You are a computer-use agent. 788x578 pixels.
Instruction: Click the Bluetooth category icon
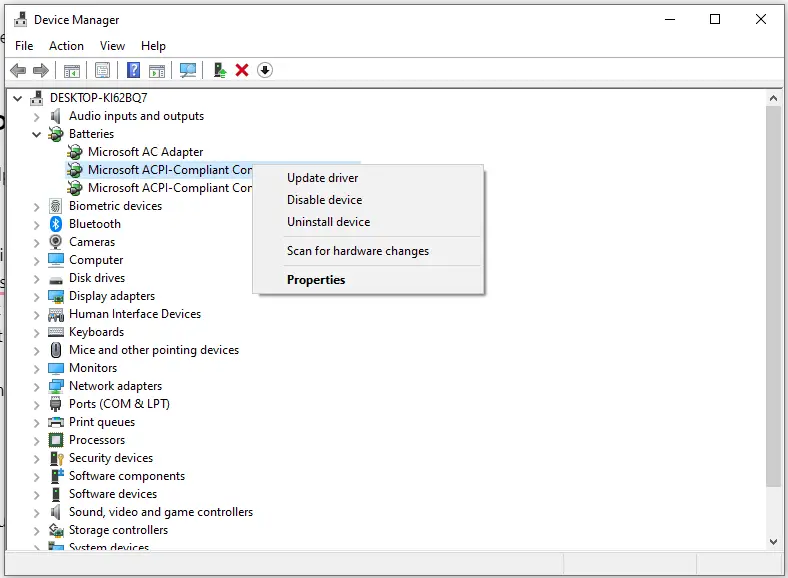tap(56, 224)
